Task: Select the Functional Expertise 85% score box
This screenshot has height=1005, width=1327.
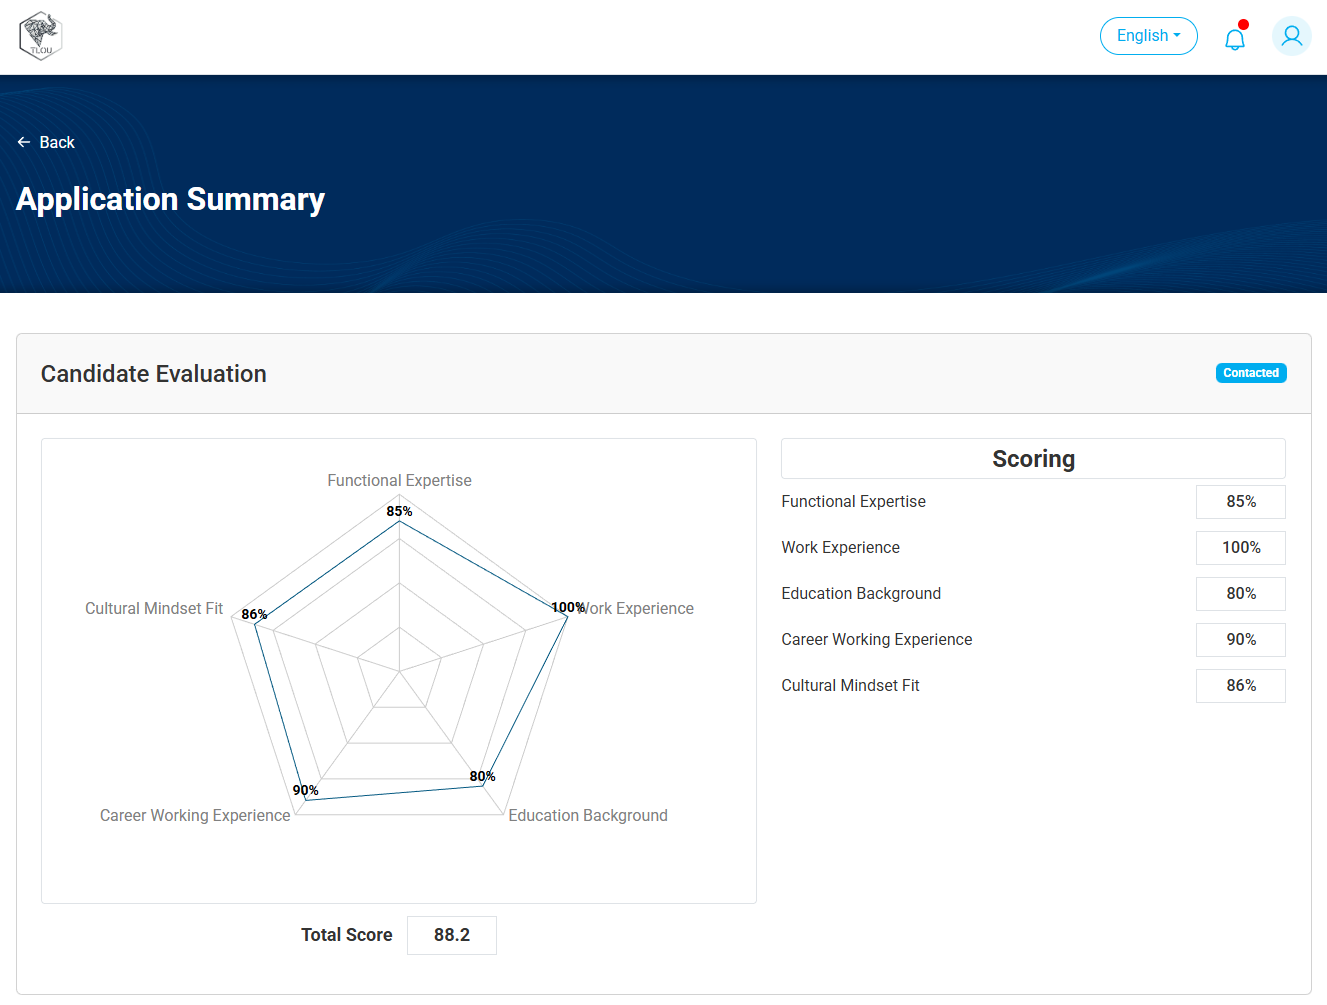Action: click(x=1240, y=502)
